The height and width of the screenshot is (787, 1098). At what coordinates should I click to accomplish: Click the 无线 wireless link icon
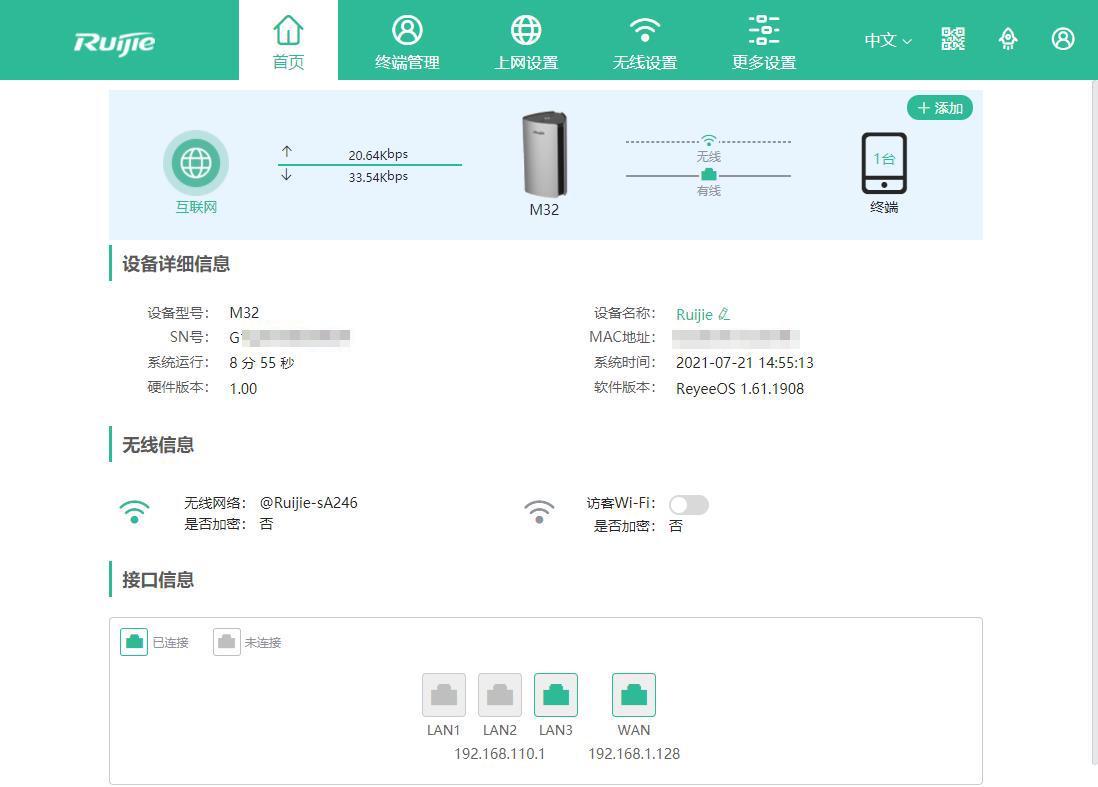[709, 140]
